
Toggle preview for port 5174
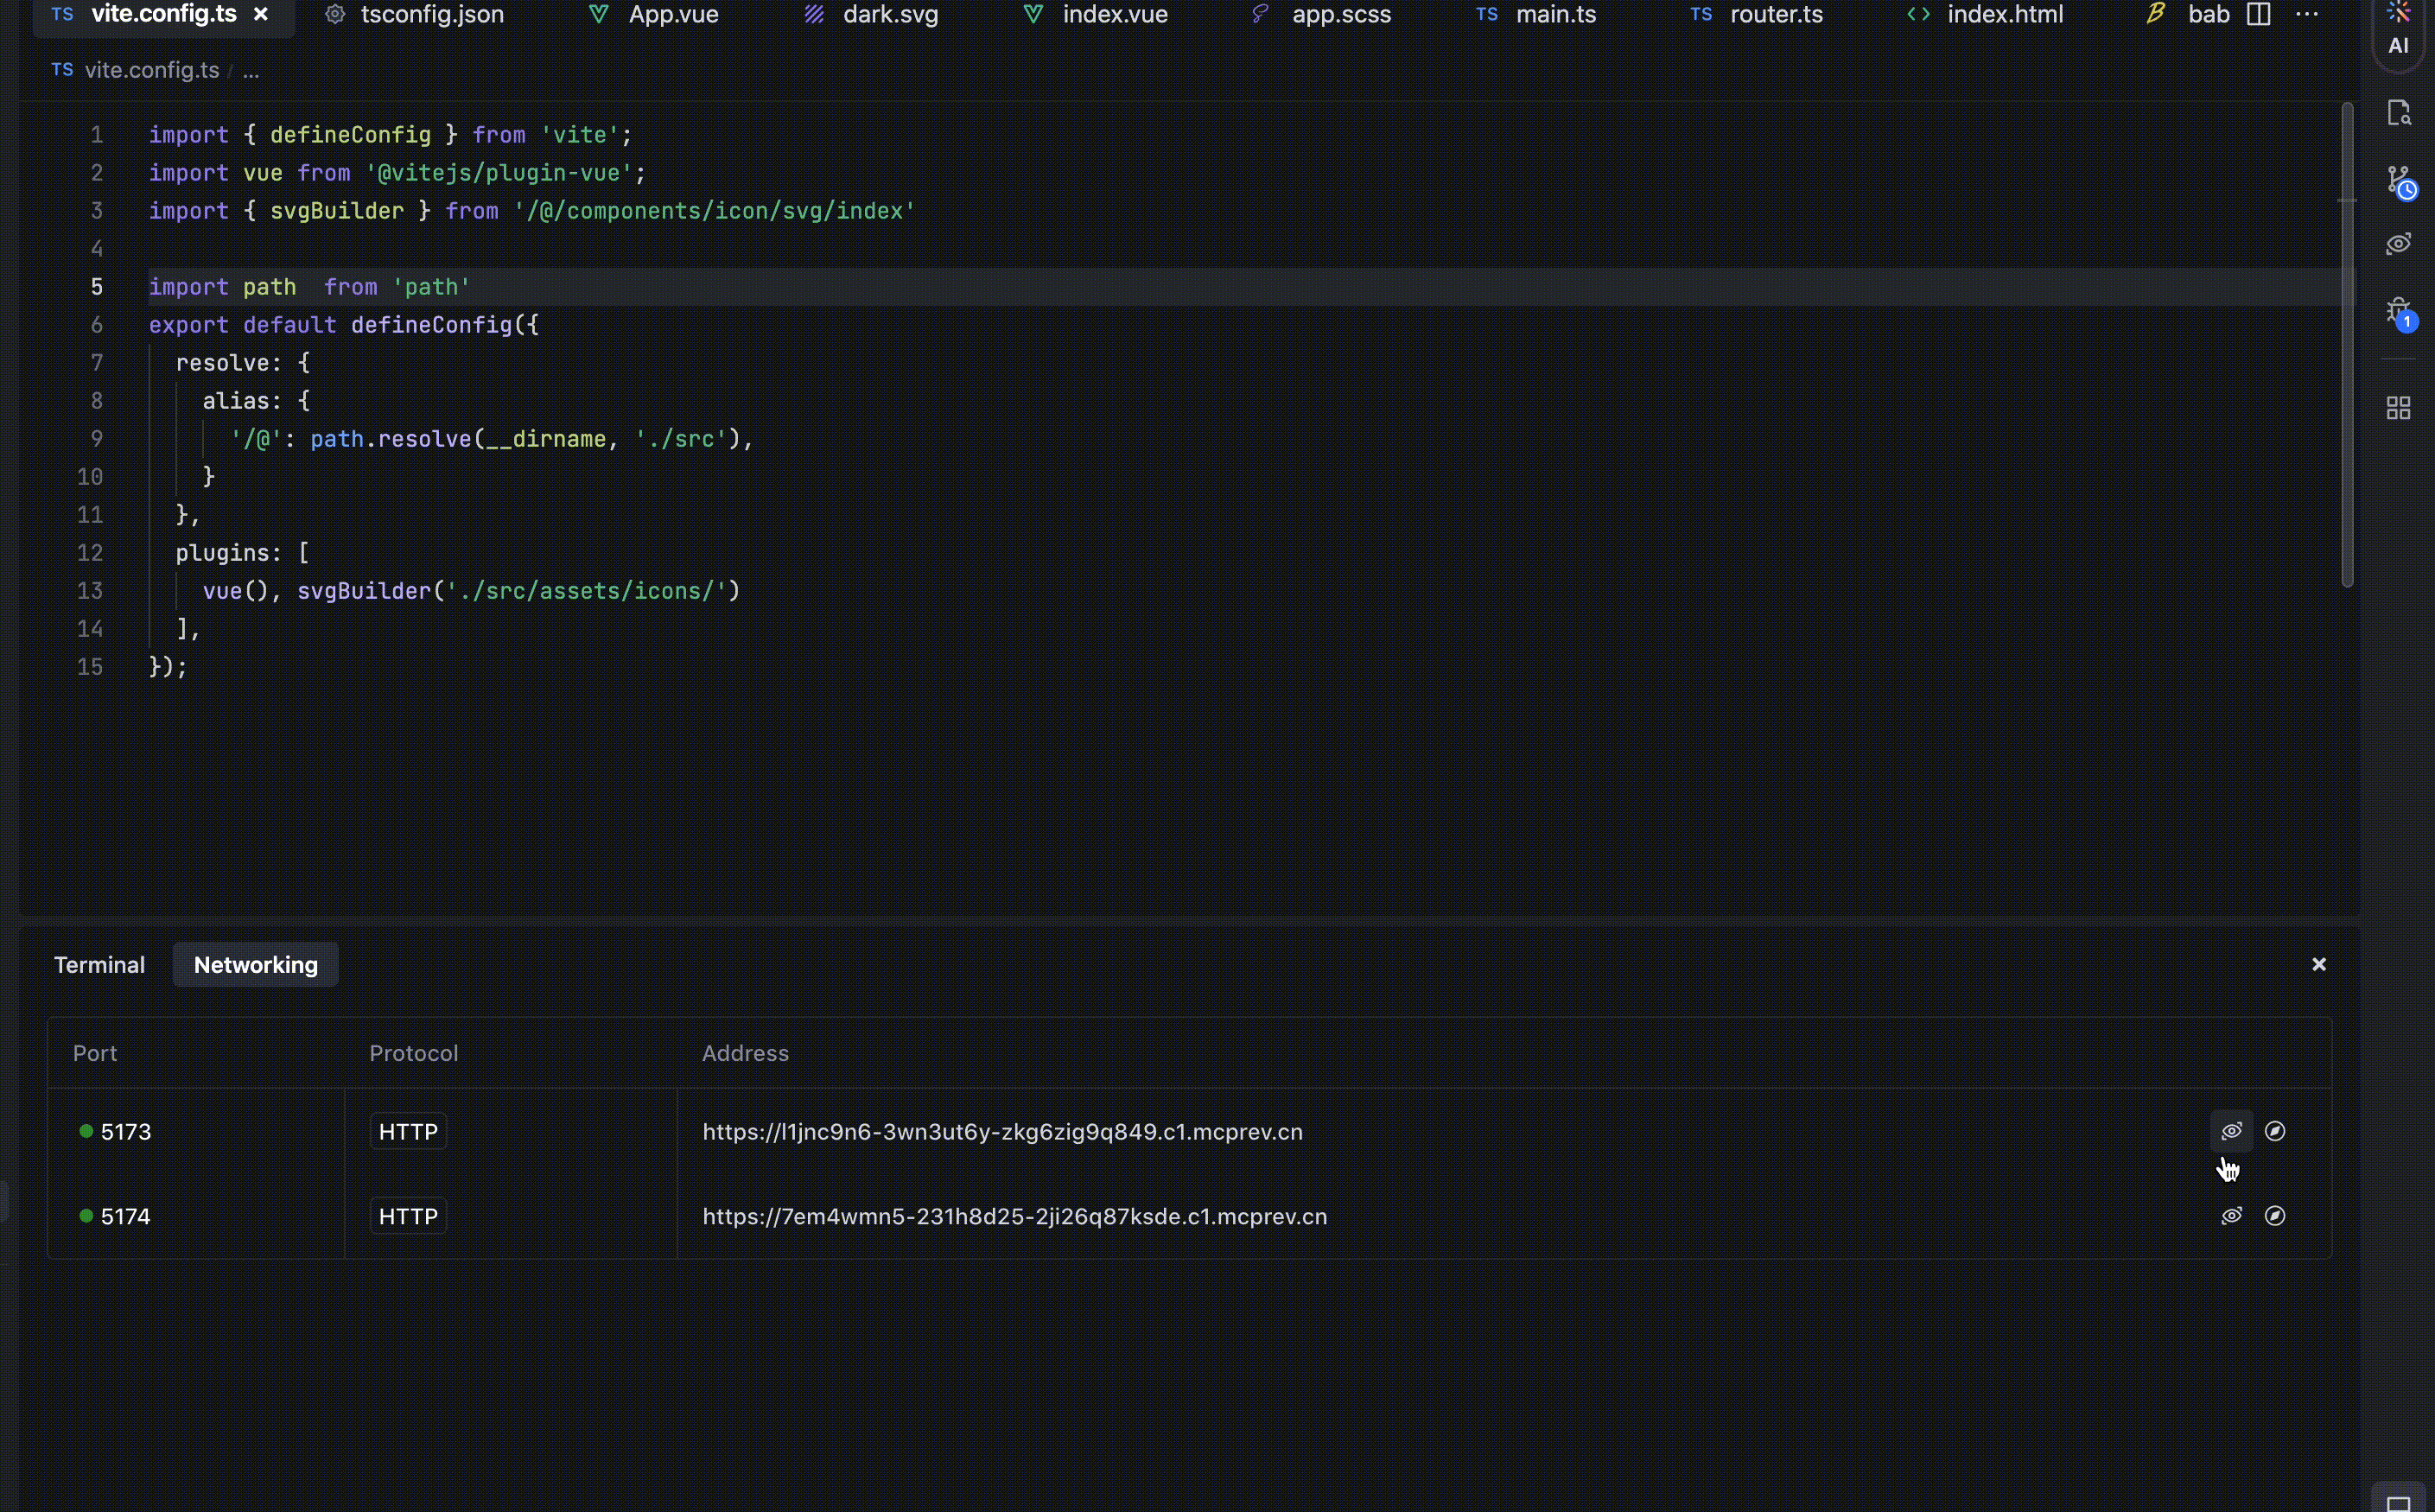pyautogui.click(x=2231, y=1216)
